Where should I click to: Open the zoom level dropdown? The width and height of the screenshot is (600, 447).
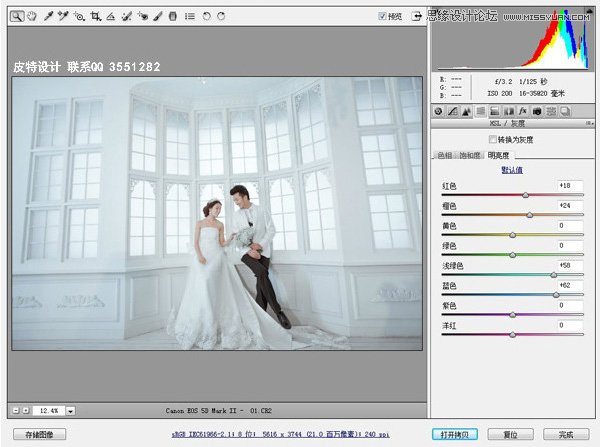72,410
